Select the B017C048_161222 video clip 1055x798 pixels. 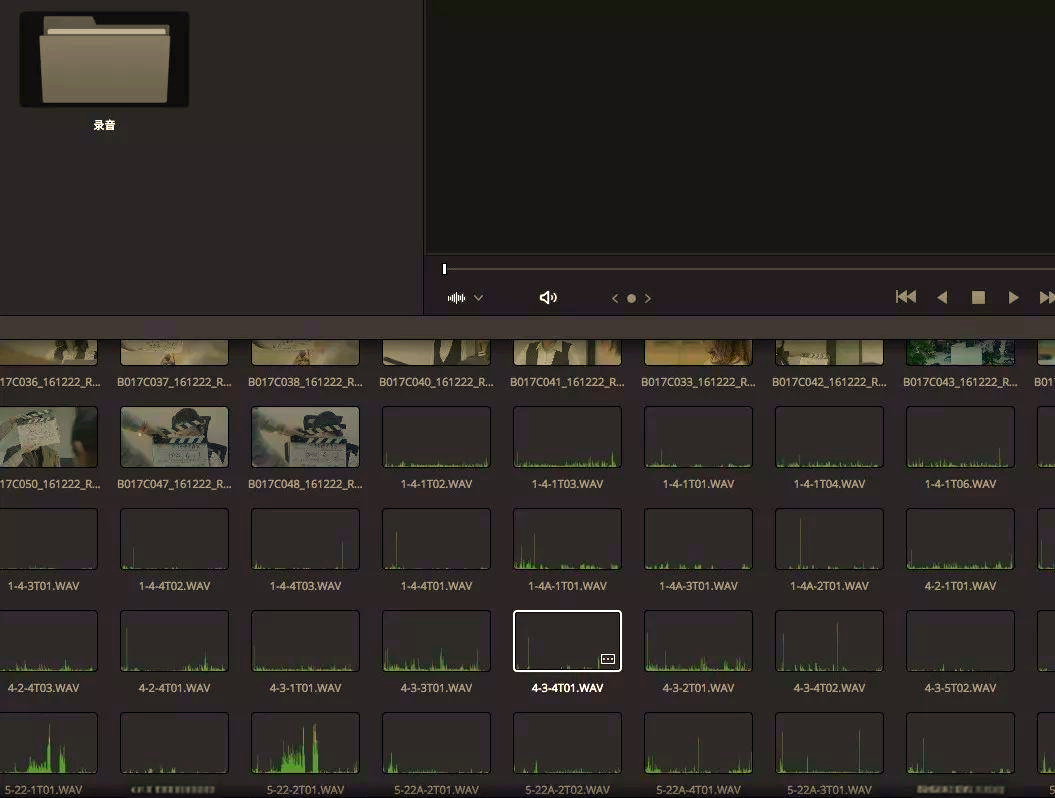(x=305, y=437)
